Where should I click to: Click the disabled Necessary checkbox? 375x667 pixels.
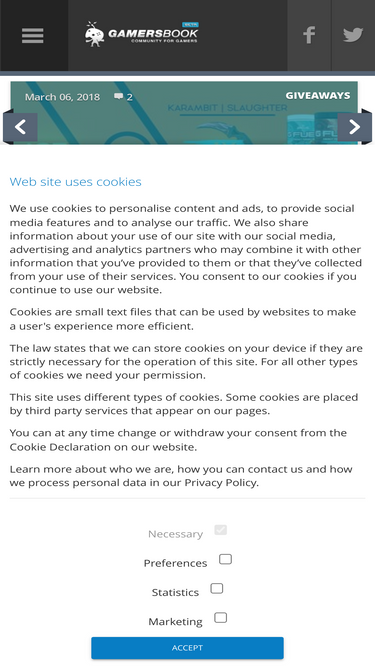pyautogui.click(x=220, y=530)
